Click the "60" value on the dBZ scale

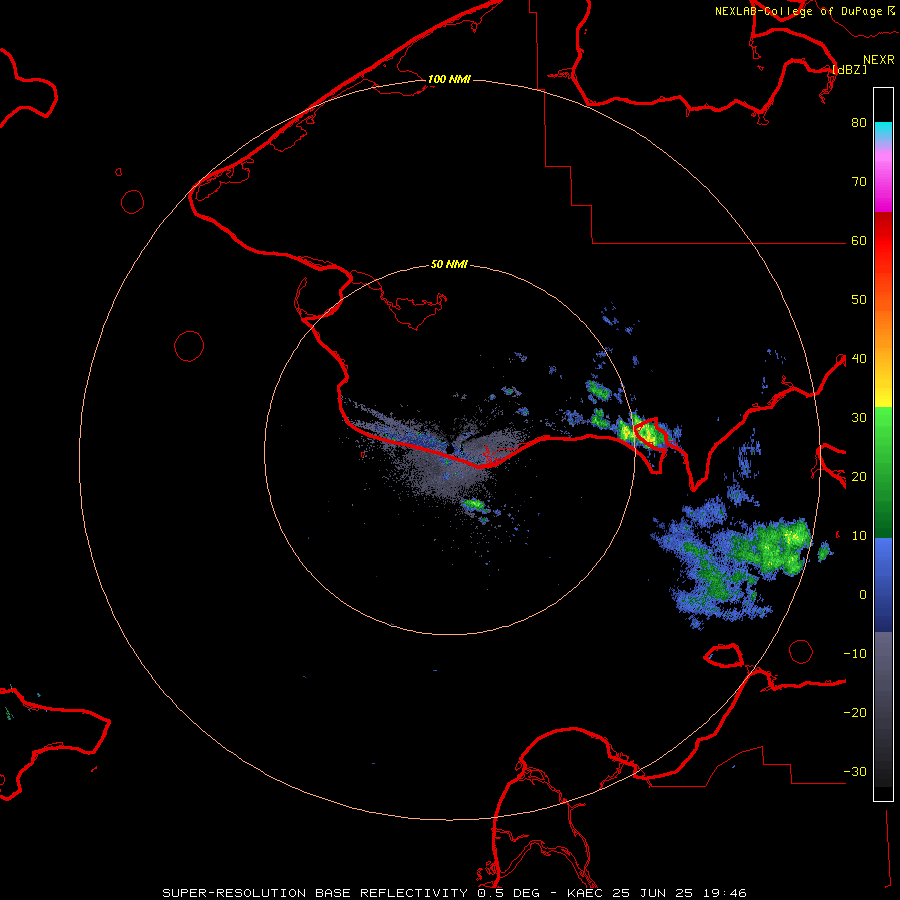coord(859,240)
